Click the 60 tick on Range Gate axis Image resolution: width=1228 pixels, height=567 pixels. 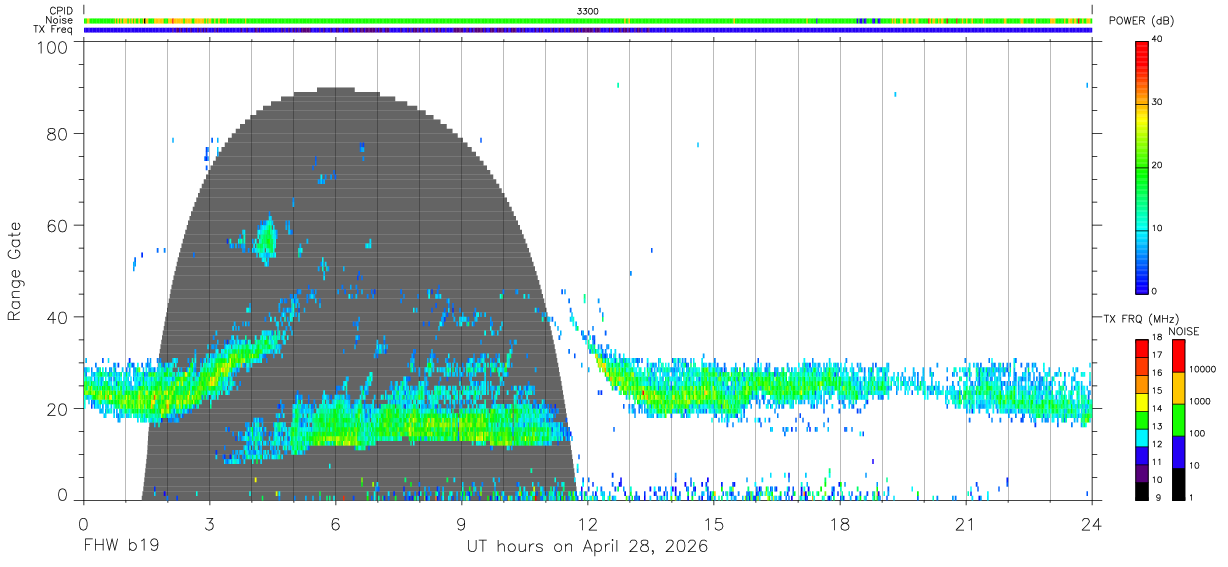click(x=59, y=225)
